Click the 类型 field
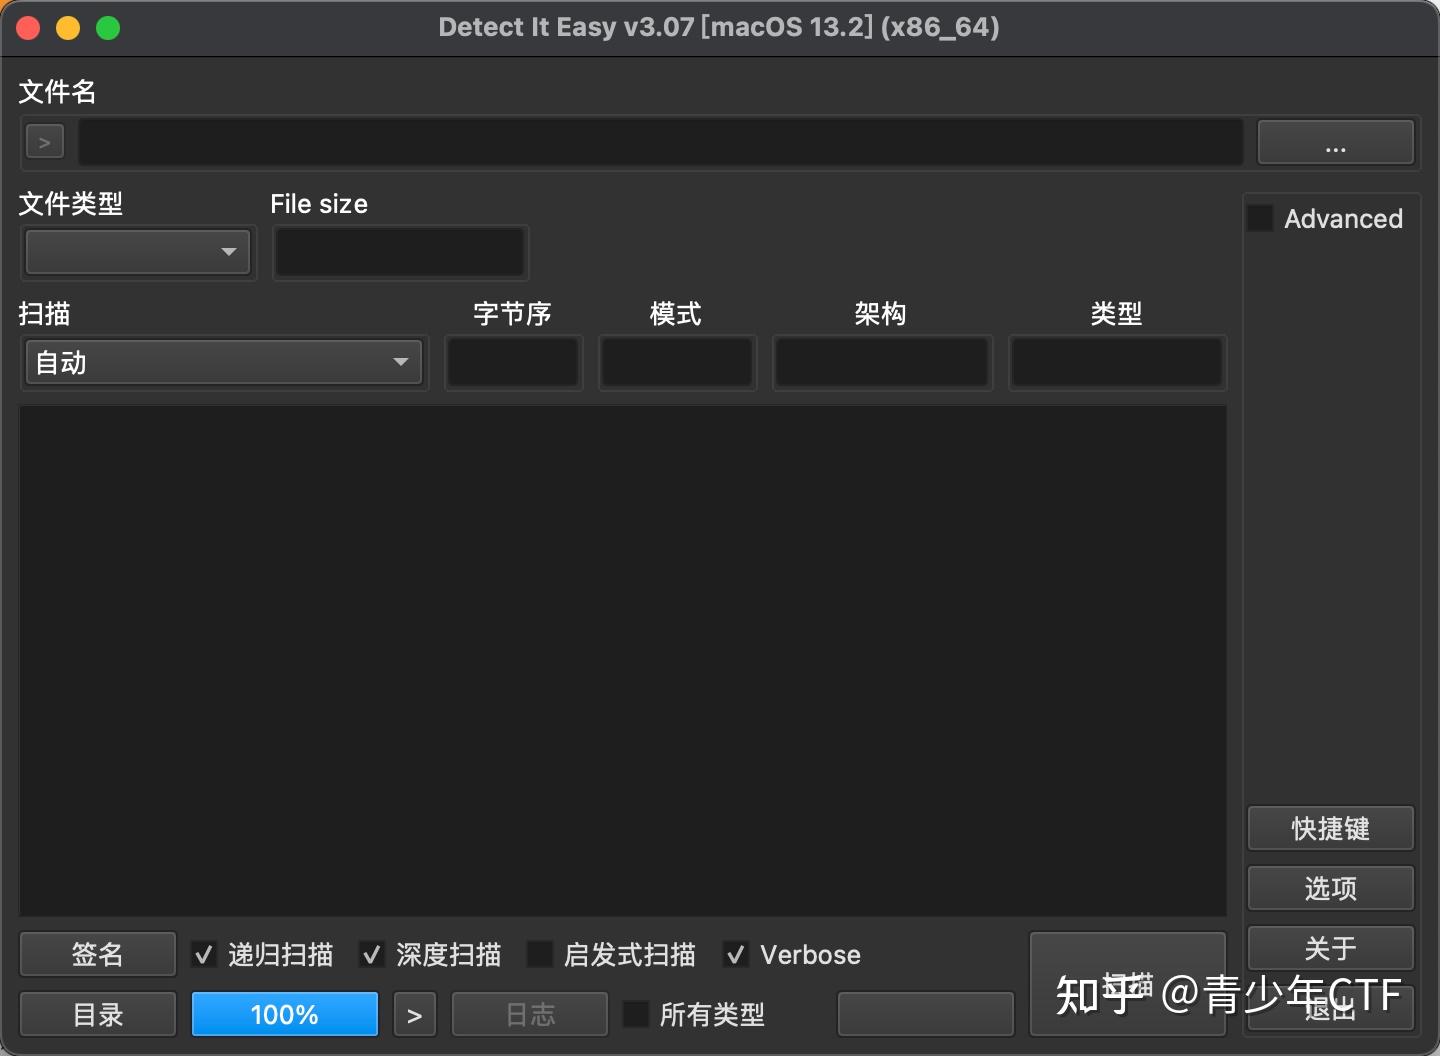This screenshot has width=1440, height=1056. tap(1117, 362)
